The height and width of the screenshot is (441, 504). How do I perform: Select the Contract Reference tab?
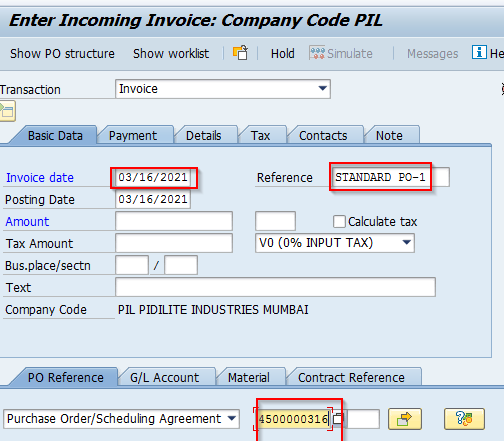351,378
